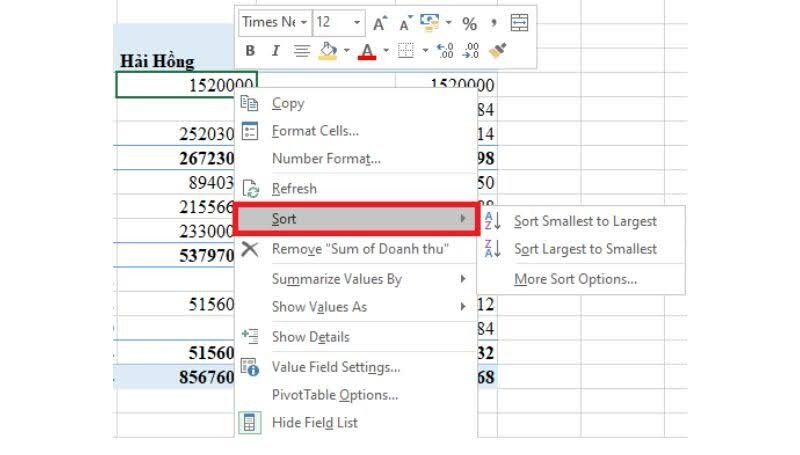800x455 pixels.
Task: Click Hide Field List entry
Action: click(356, 423)
